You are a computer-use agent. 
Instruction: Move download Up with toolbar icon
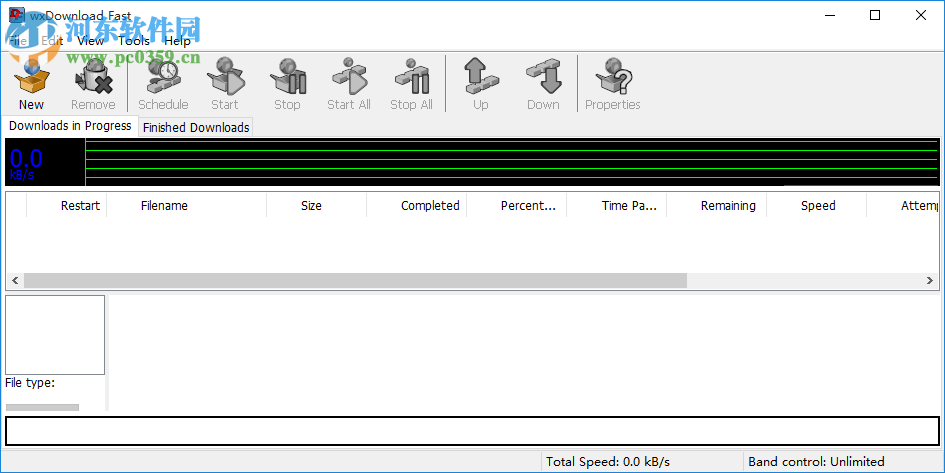click(x=481, y=83)
